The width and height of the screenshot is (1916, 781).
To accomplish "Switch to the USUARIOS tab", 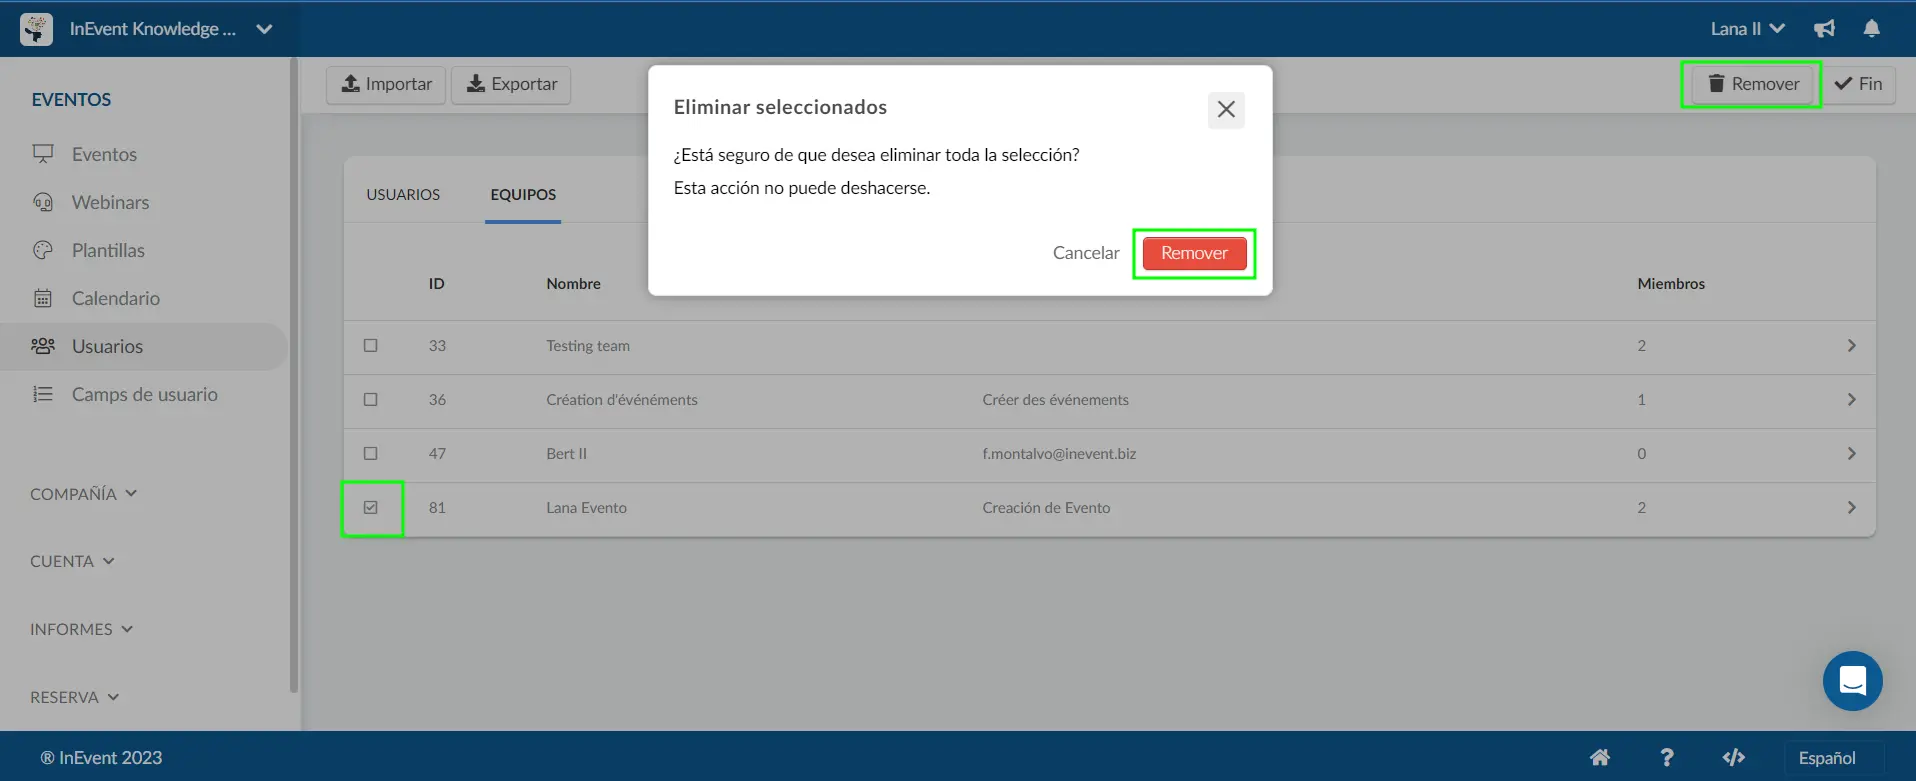I will click(x=403, y=194).
